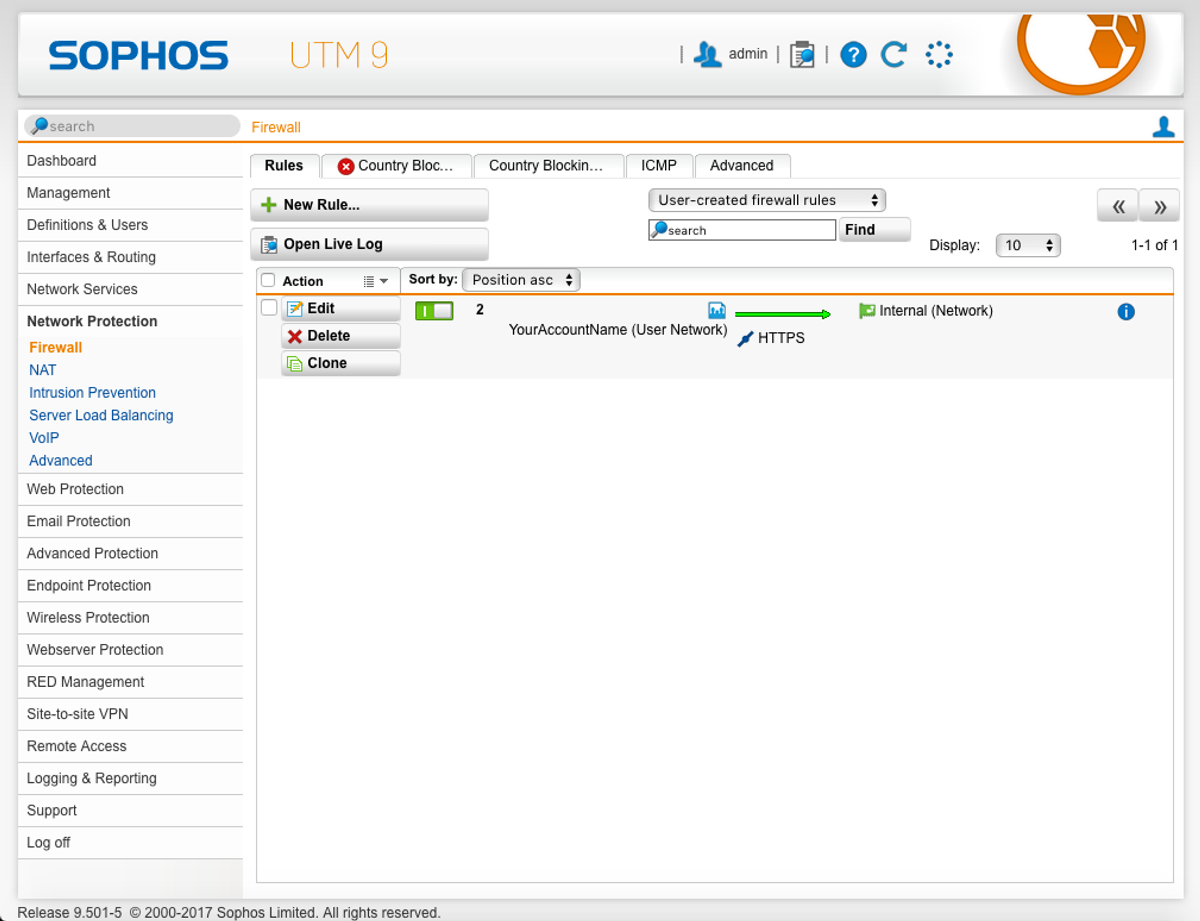
Task: Open Intrusion Prevention in sidebar
Action: point(92,393)
